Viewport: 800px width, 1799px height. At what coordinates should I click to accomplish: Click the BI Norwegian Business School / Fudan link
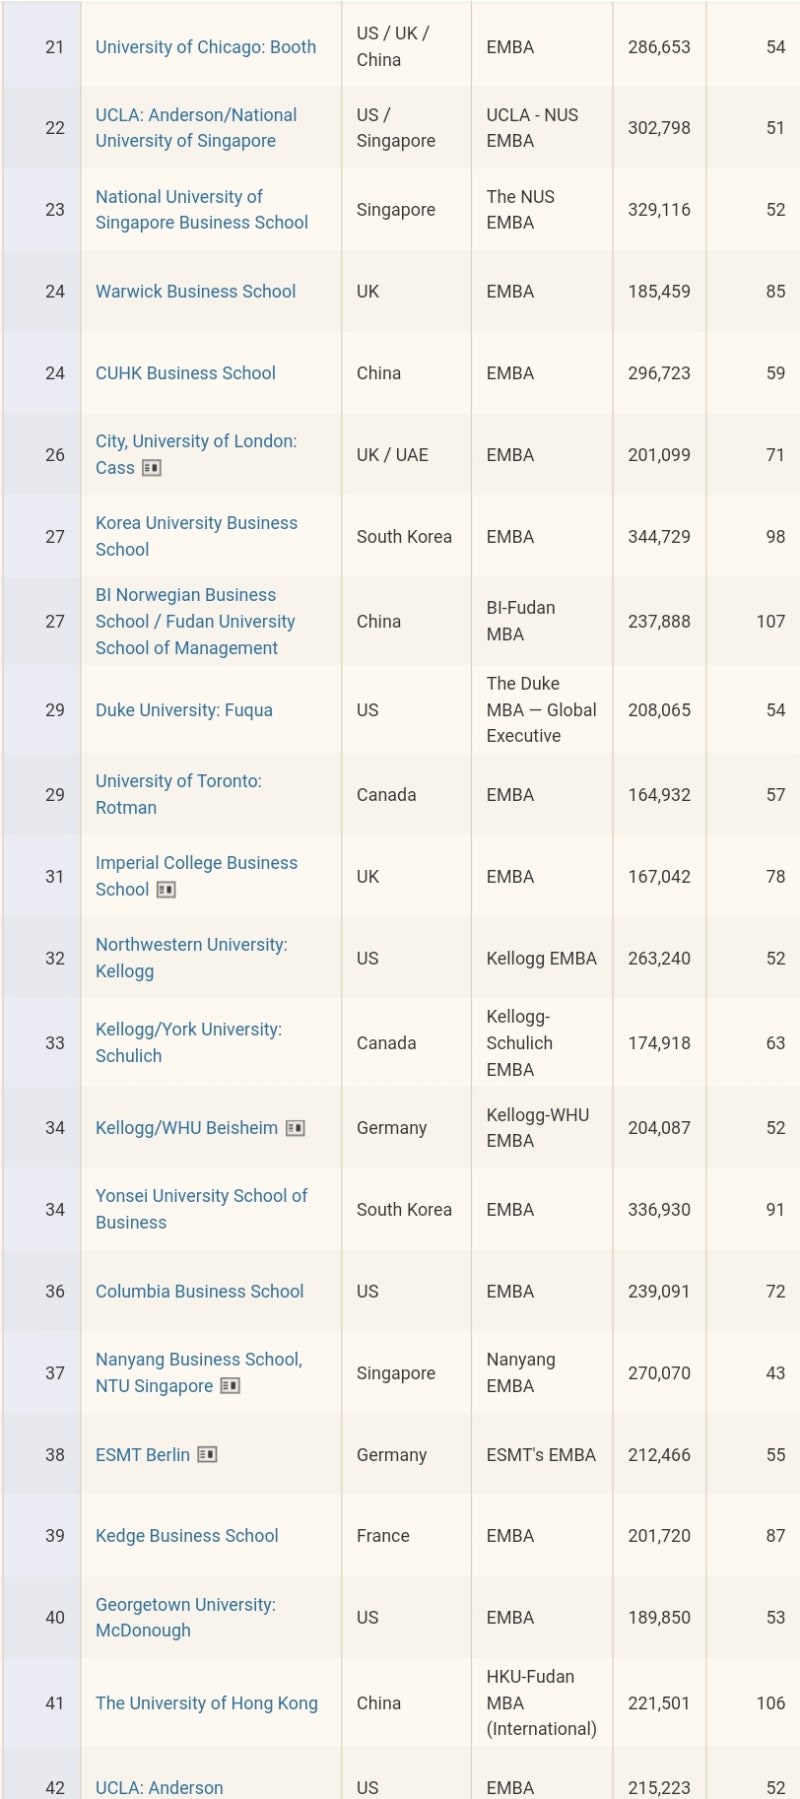tap(195, 621)
